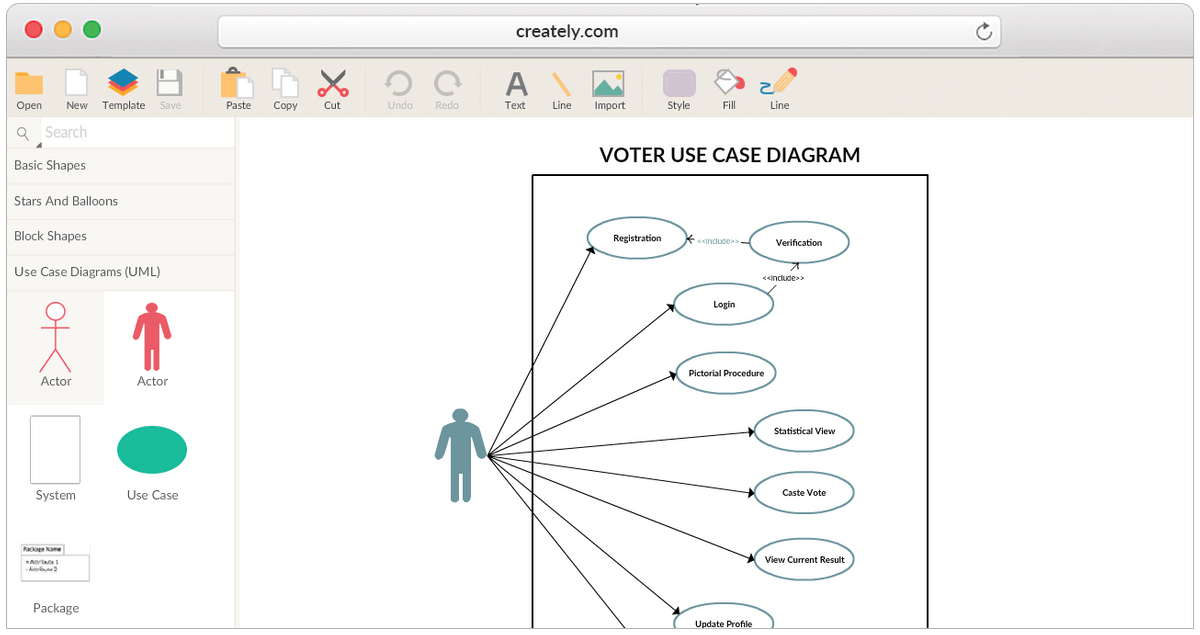
Task: Click the Fill paint bucket icon
Action: (729, 82)
